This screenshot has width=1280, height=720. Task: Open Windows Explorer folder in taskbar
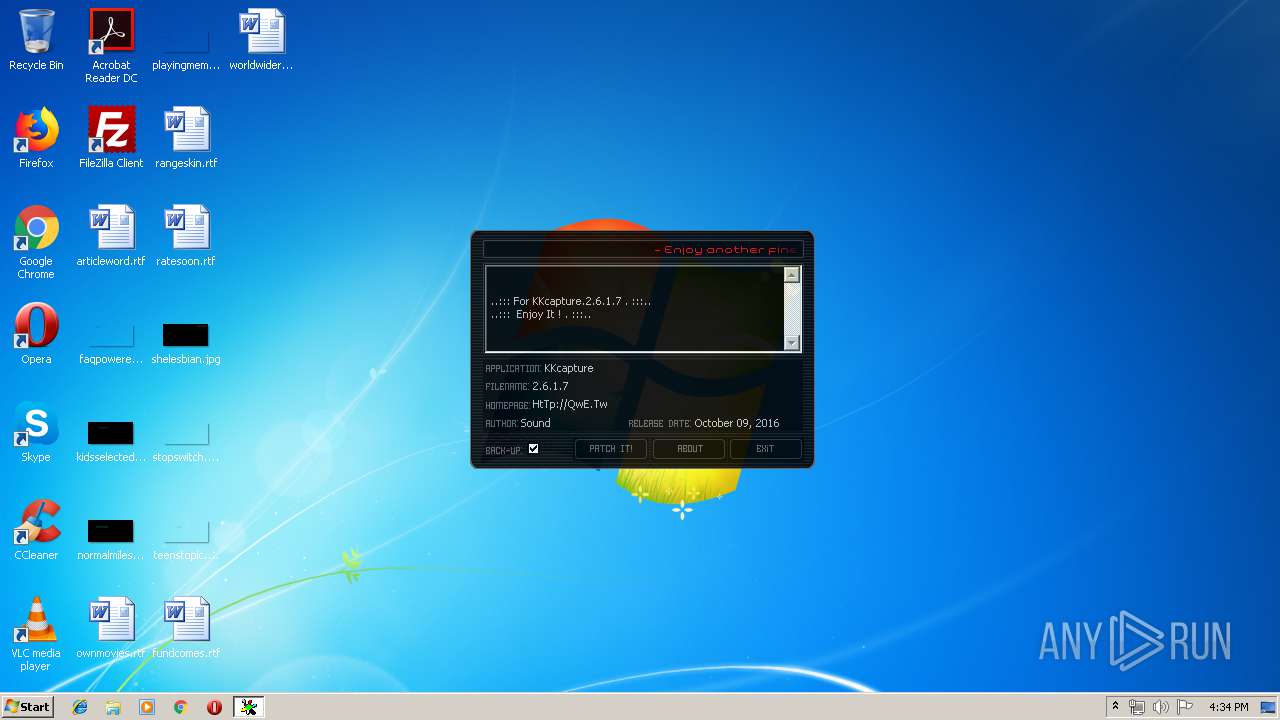click(113, 707)
